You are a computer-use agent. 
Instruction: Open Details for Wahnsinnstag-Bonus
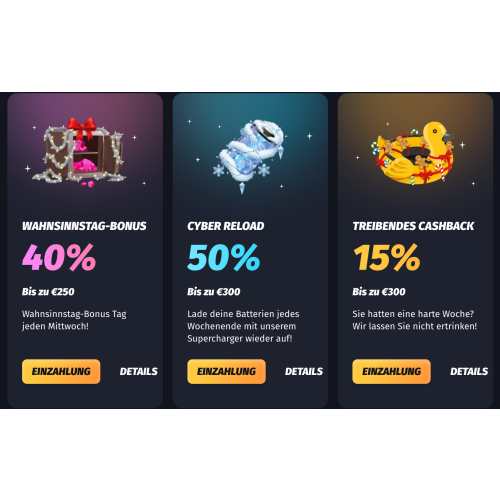(139, 371)
